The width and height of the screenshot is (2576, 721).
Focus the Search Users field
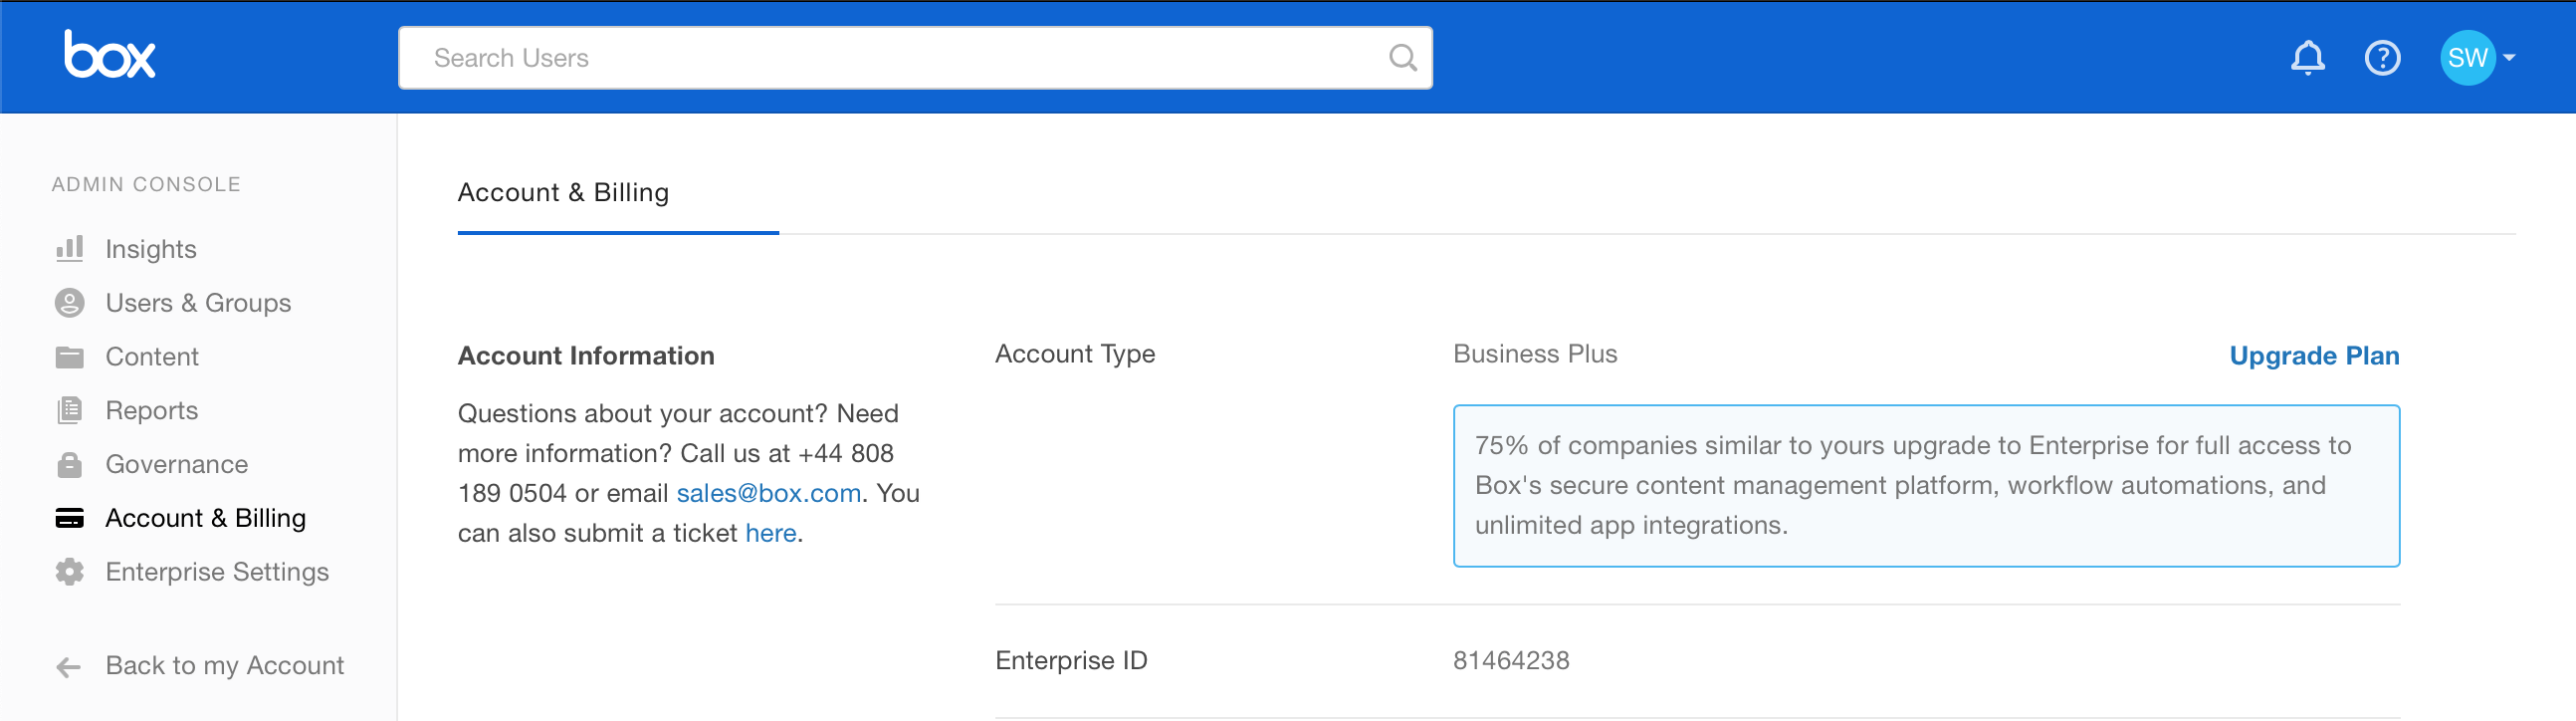[x=915, y=58]
